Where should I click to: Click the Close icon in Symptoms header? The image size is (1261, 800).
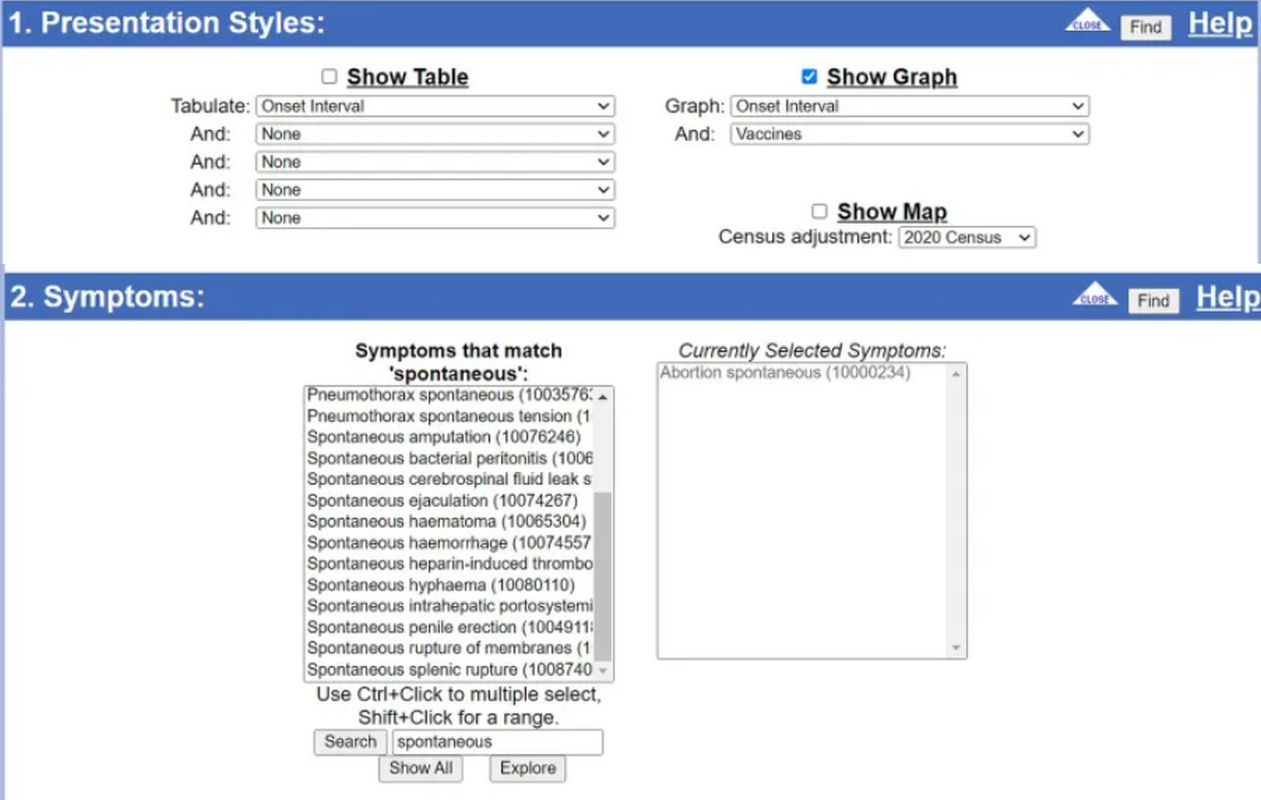pos(1094,296)
